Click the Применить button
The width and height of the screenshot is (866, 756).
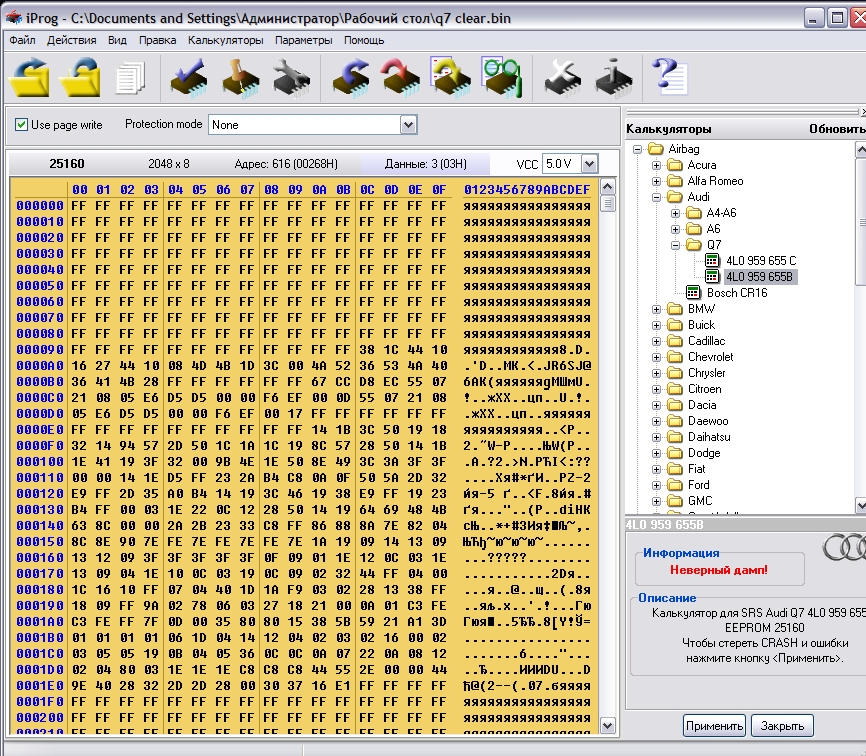coord(714,726)
